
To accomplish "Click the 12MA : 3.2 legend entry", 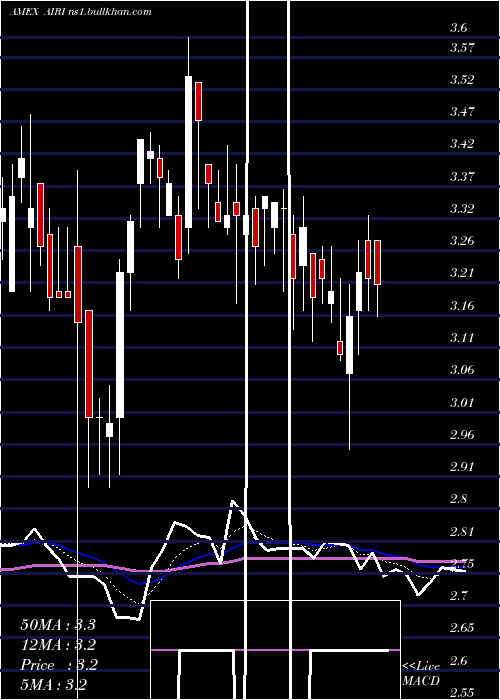I will [58, 645].
